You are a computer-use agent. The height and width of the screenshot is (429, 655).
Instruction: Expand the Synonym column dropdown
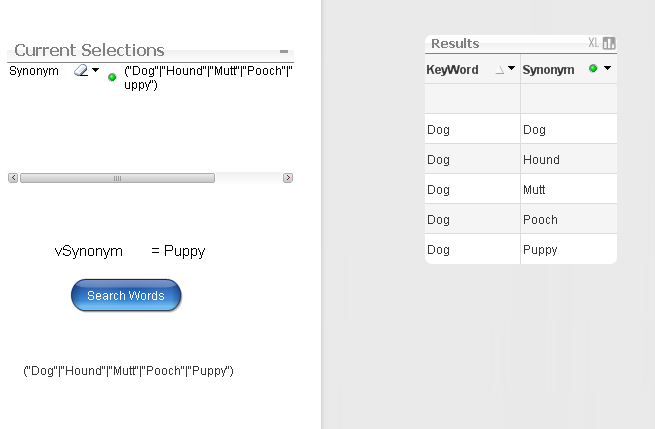click(607, 69)
